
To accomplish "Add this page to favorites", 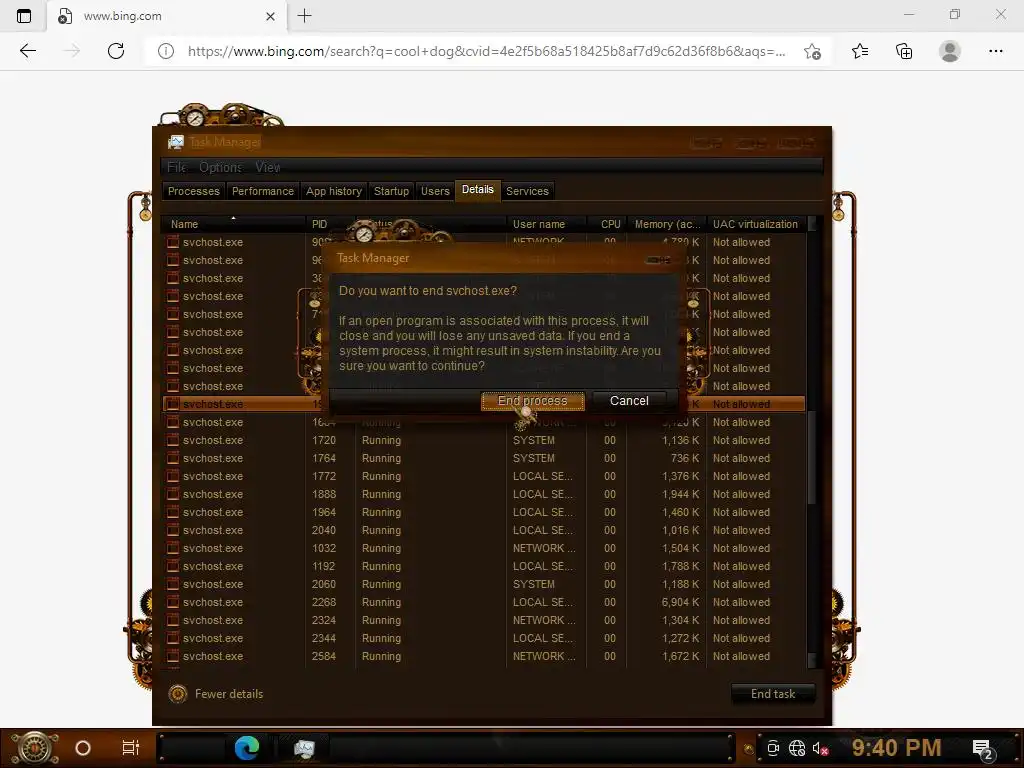I will pyautogui.click(x=812, y=51).
